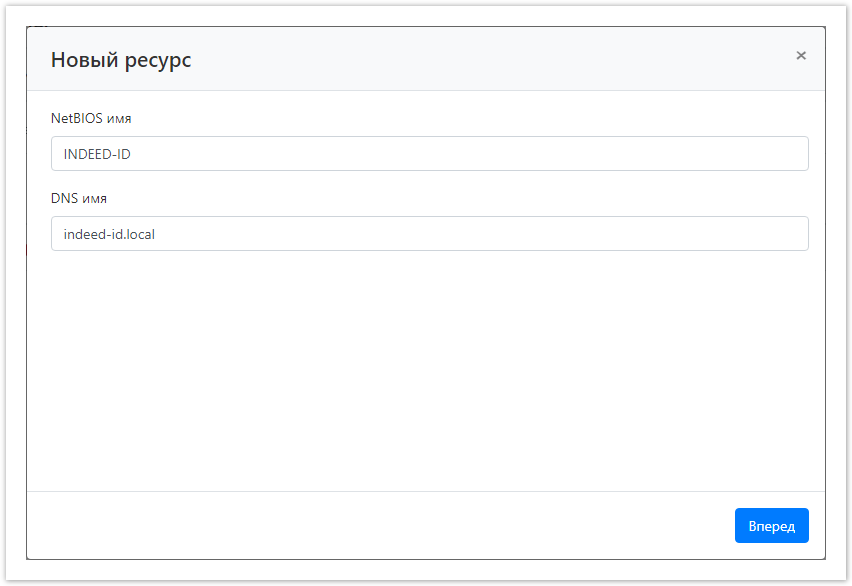Viewport: 852px width, 586px height.
Task: Place cursor in the indeed-id.local text
Action: (x=109, y=234)
